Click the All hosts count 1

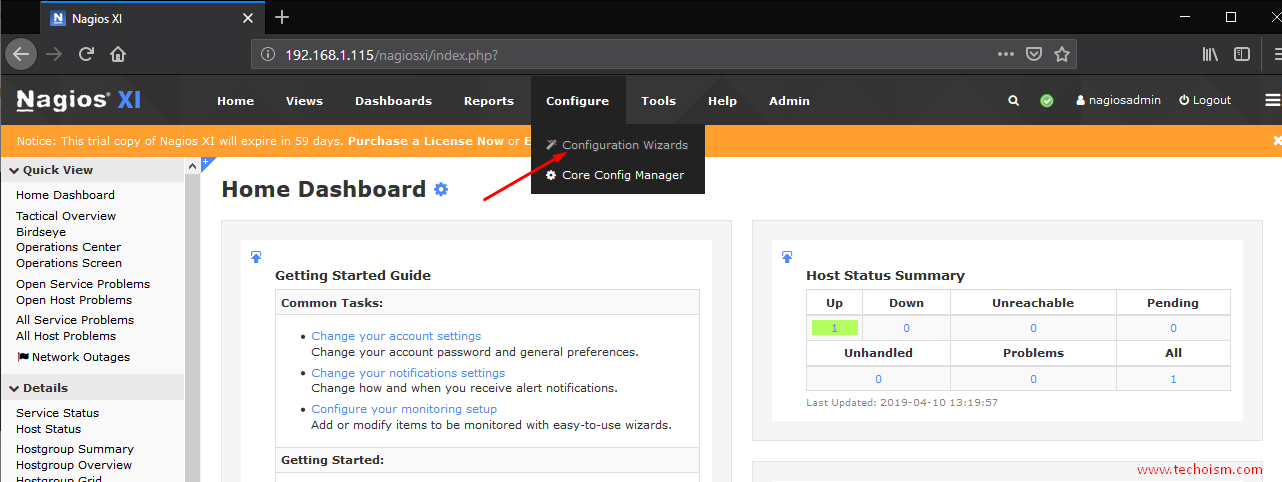click(1173, 379)
